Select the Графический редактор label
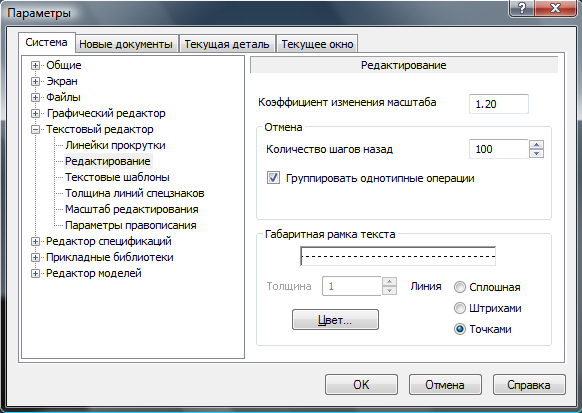The height and width of the screenshot is (413, 582). [x=106, y=113]
